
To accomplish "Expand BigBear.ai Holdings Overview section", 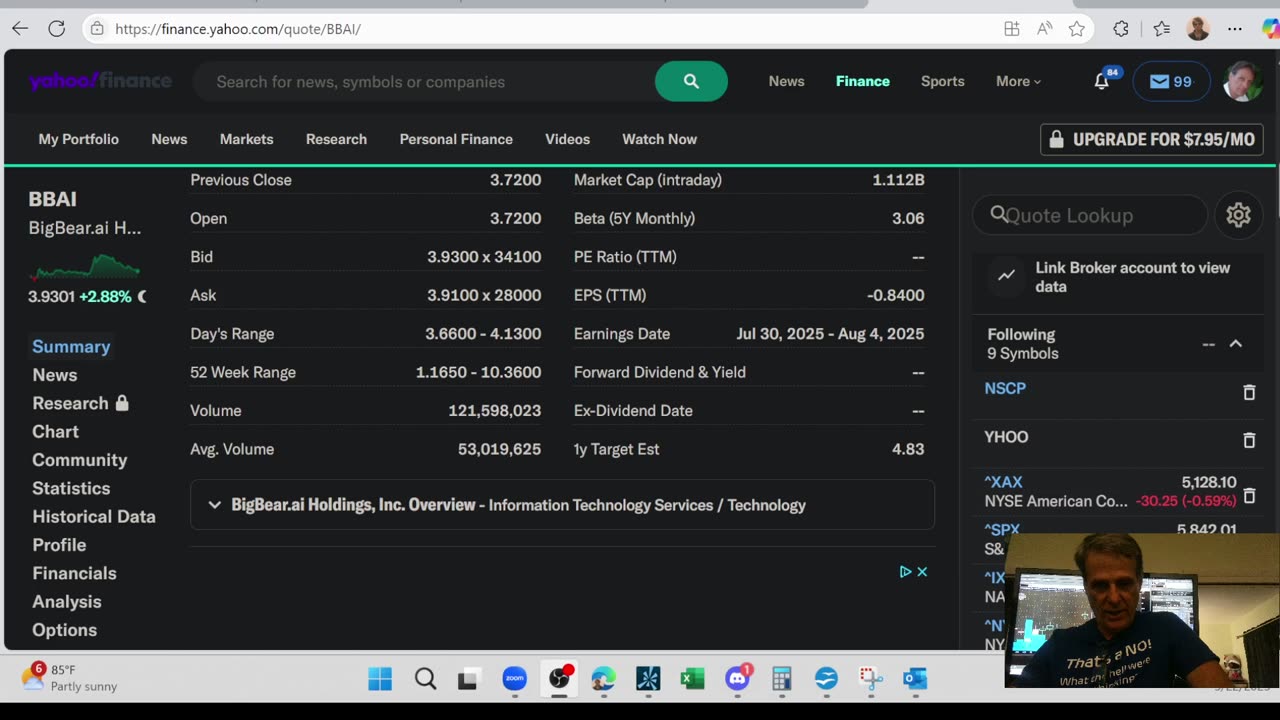I will [x=562, y=505].
